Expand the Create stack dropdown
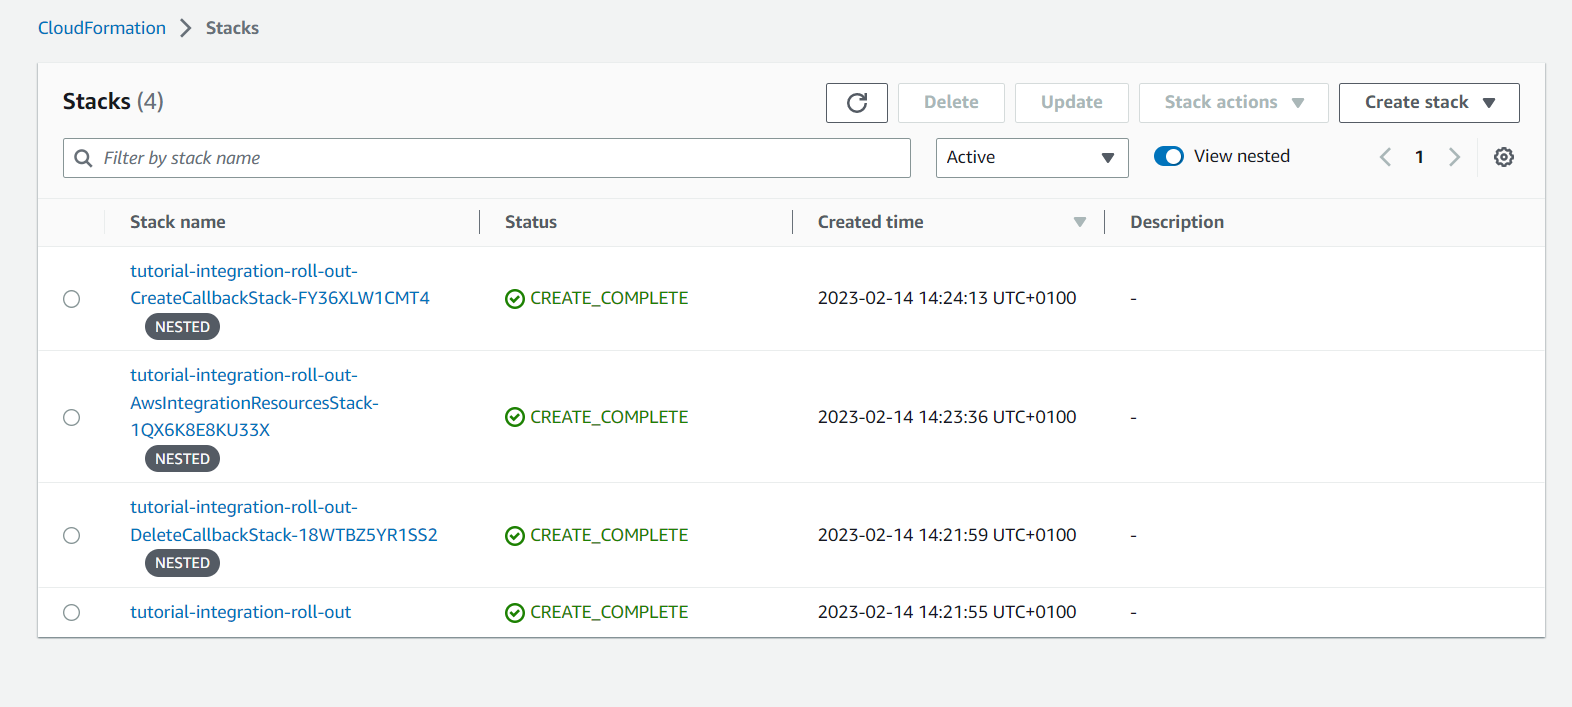 pos(1428,103)
